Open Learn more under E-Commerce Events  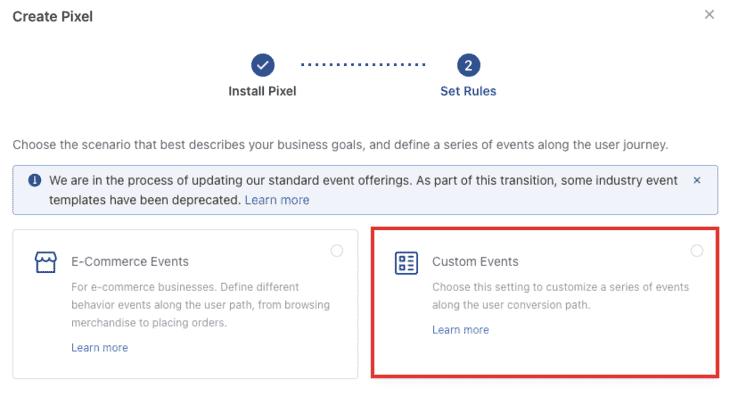tap(100, 348)
